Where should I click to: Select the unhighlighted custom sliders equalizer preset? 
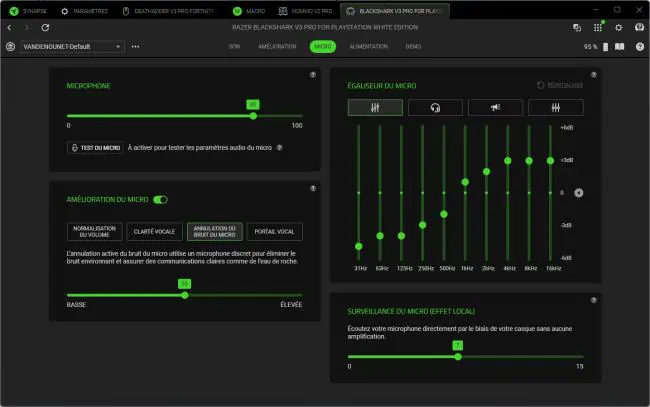point(556,108)
